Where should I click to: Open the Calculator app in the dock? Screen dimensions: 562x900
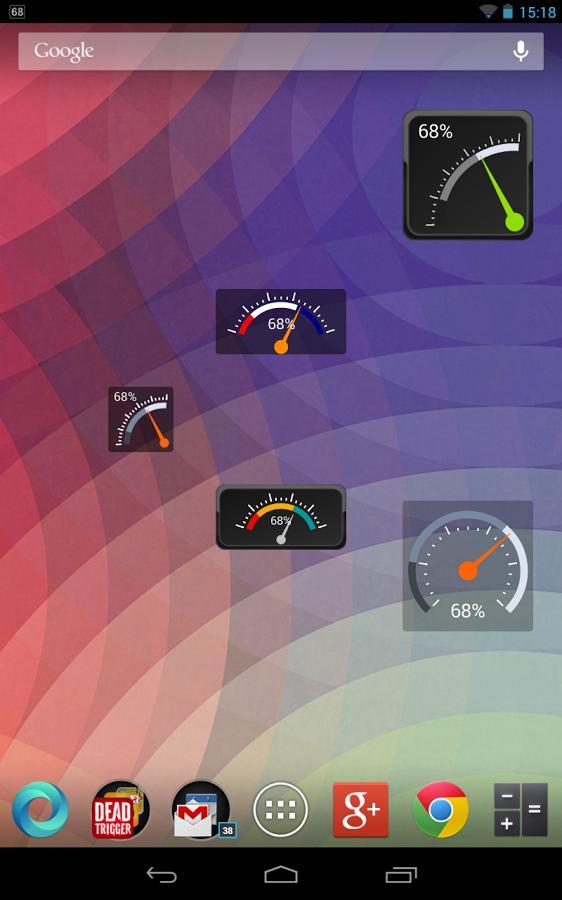(521, 809)
